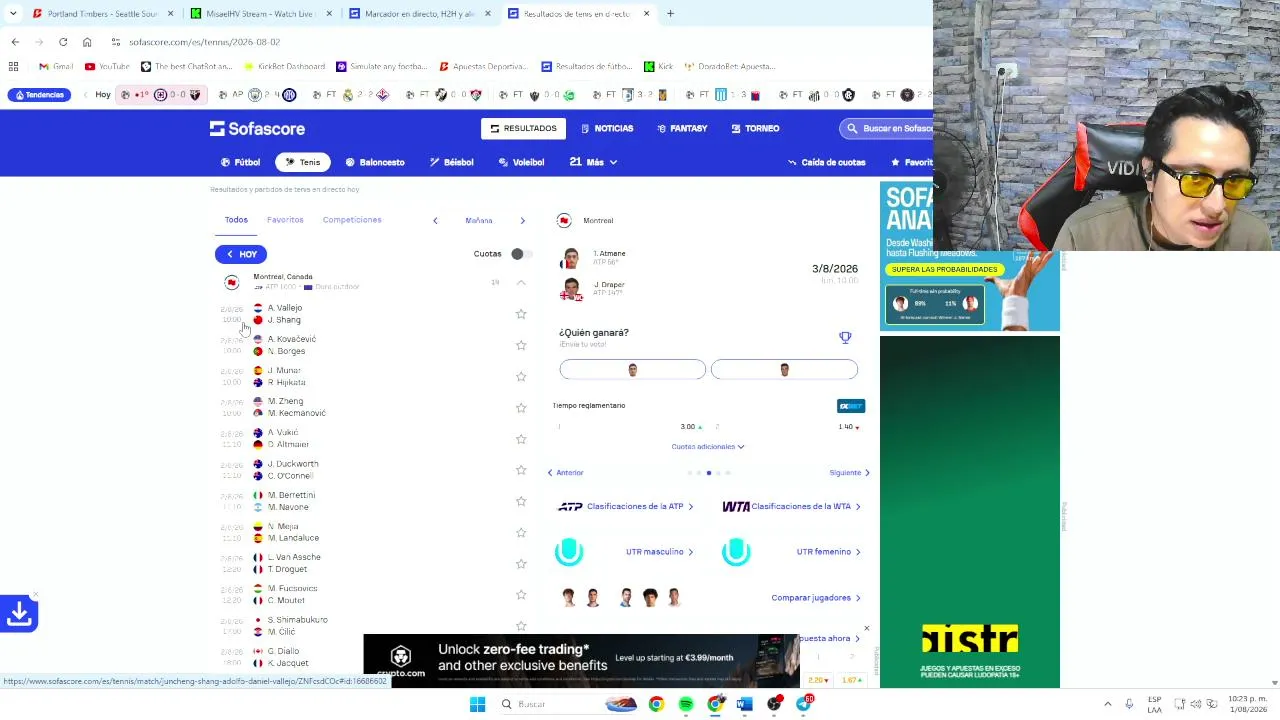Screen dimensions: 1280x720
Task: Switch to the Competiciones tab
Action: point(352,220)
